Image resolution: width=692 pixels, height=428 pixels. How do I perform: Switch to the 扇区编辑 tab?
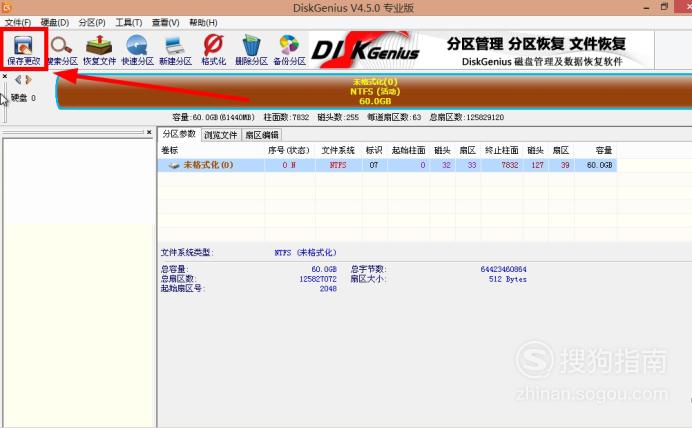[x=262, y=135]
